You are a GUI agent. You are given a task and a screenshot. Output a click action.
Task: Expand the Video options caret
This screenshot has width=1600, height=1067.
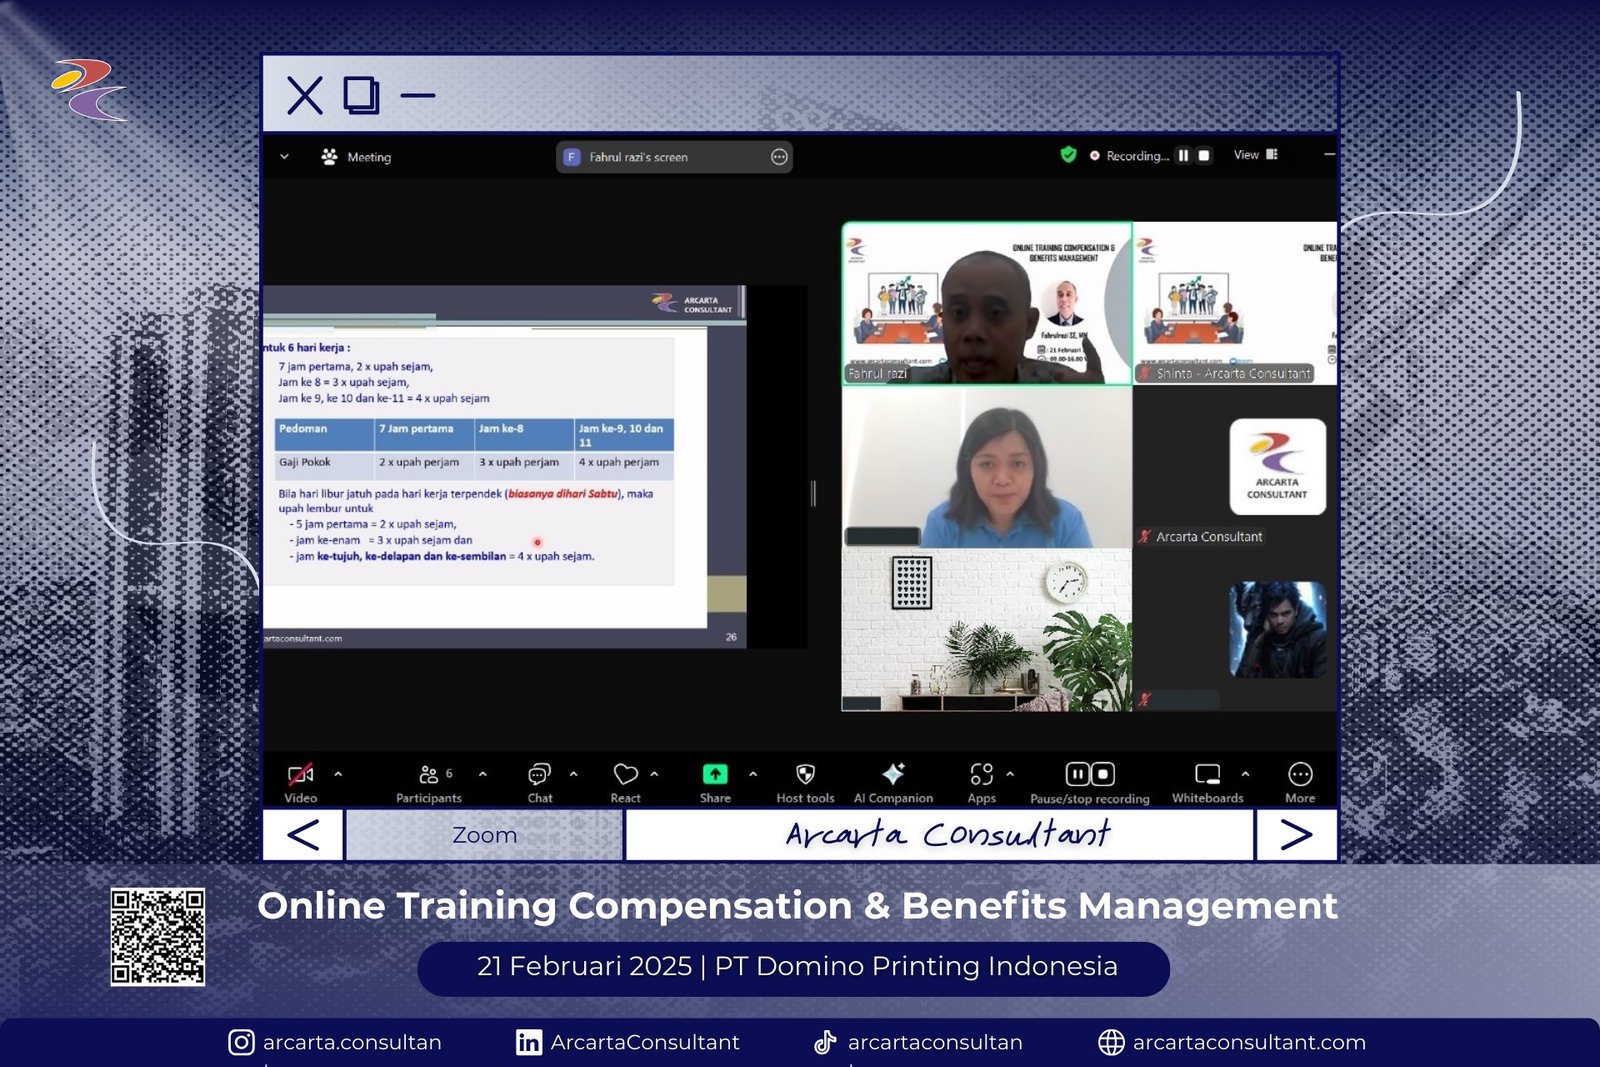338,774
